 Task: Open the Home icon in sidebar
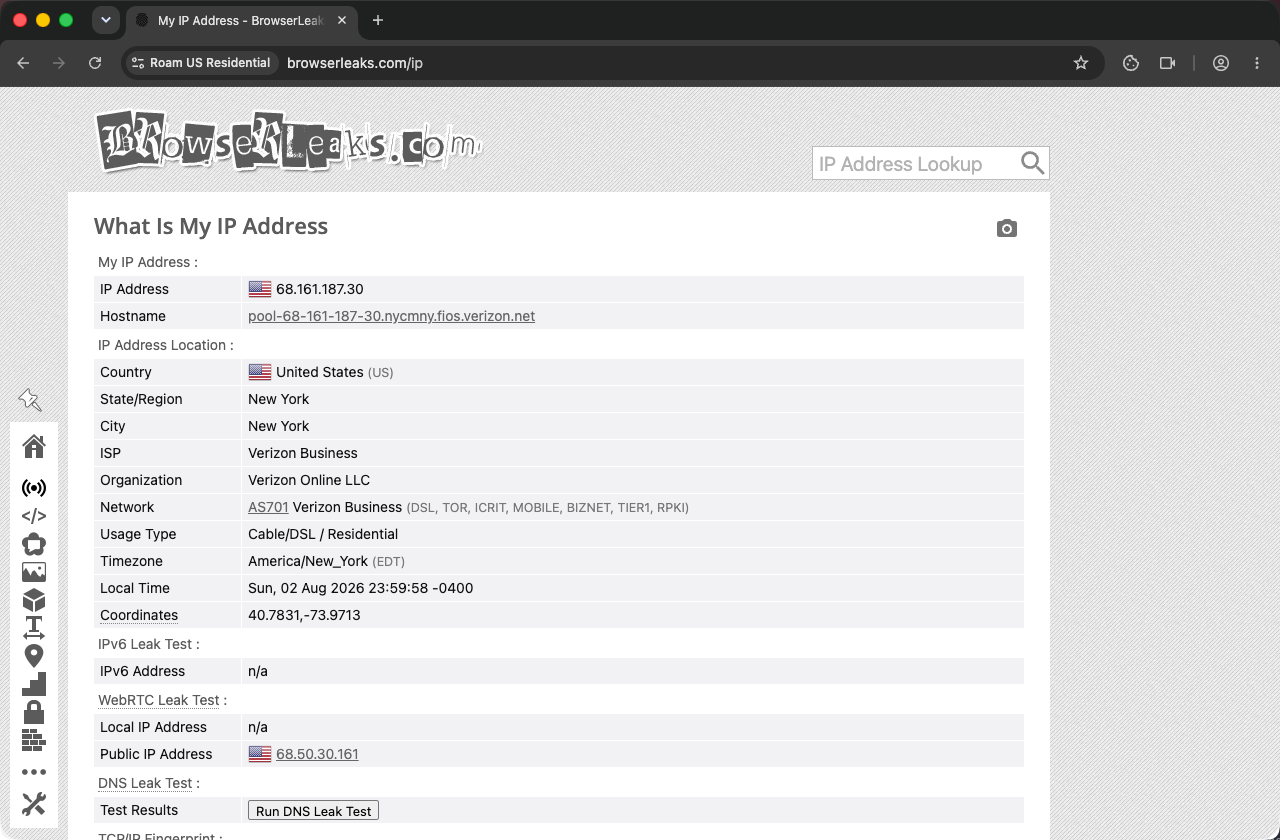34,446
